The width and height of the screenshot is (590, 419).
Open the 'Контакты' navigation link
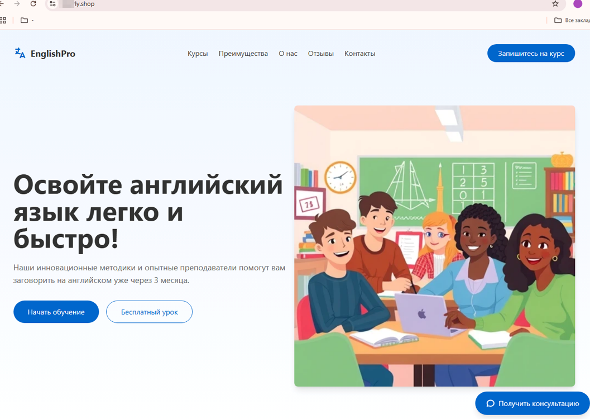(x=360, y=53)
